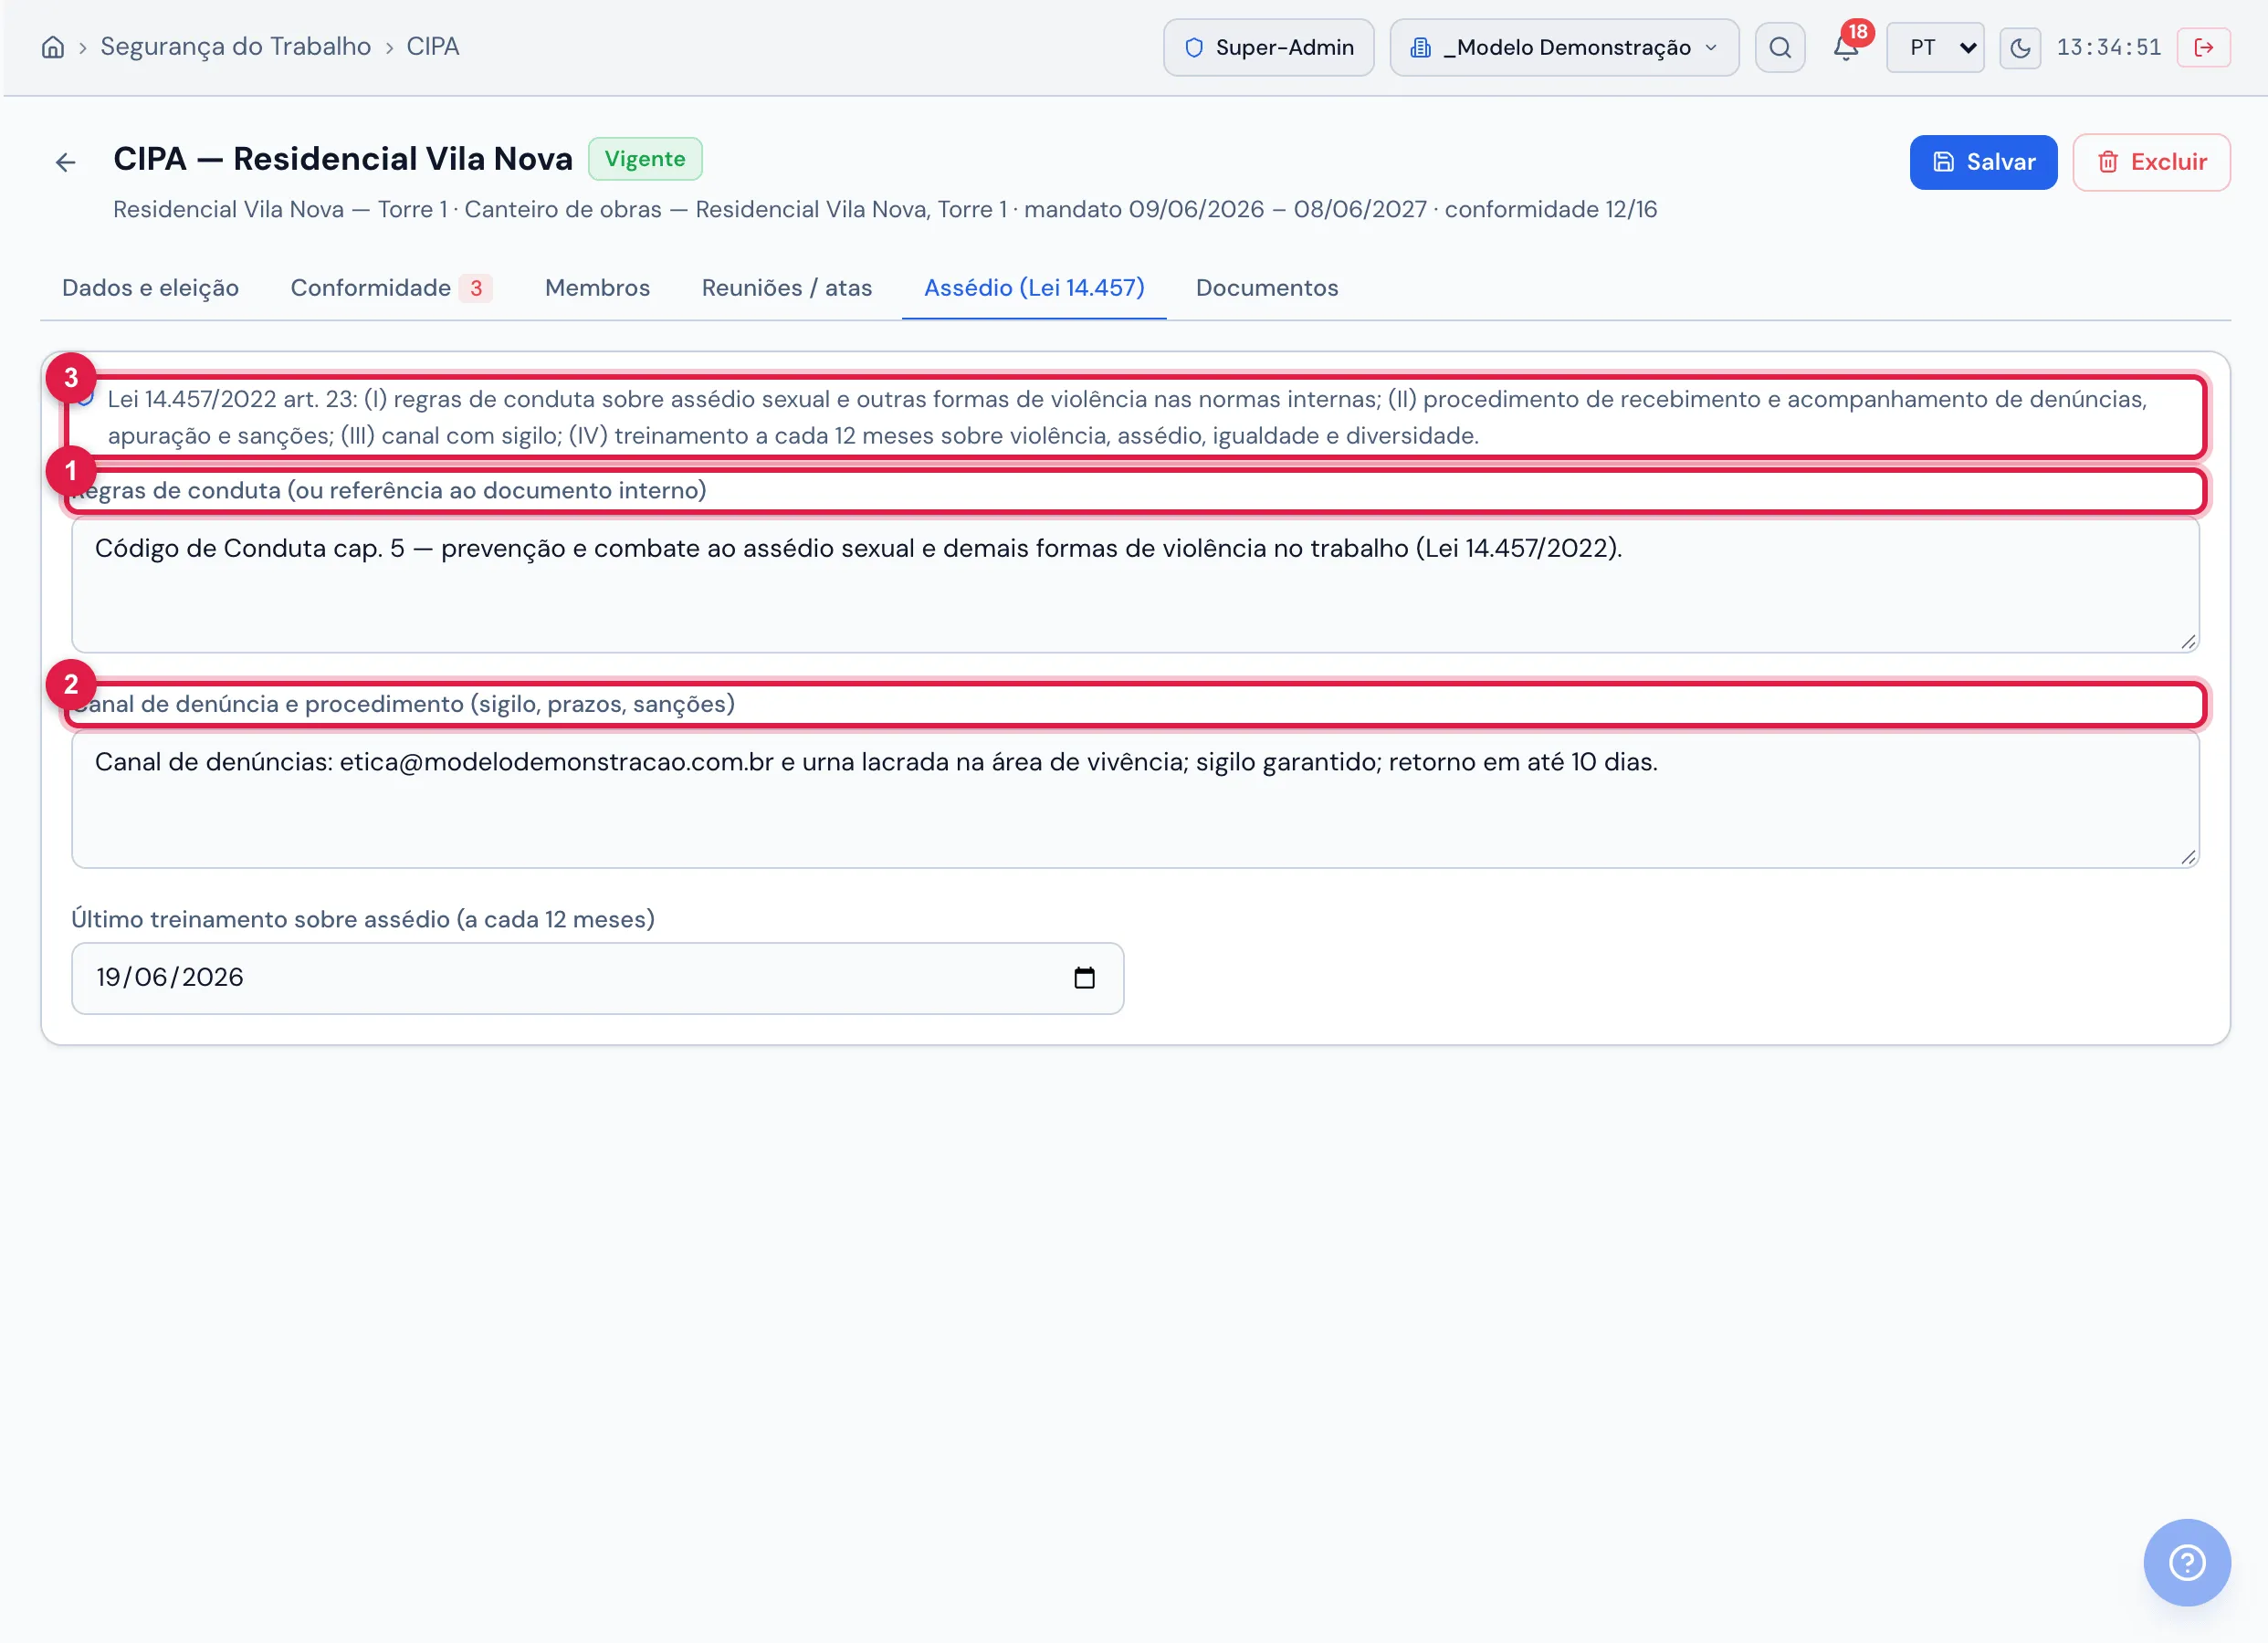The width and height of the screenshot is (2268, 1643).
Task: Click the back arrow beside CIPA title
Action: click(65, 162)
